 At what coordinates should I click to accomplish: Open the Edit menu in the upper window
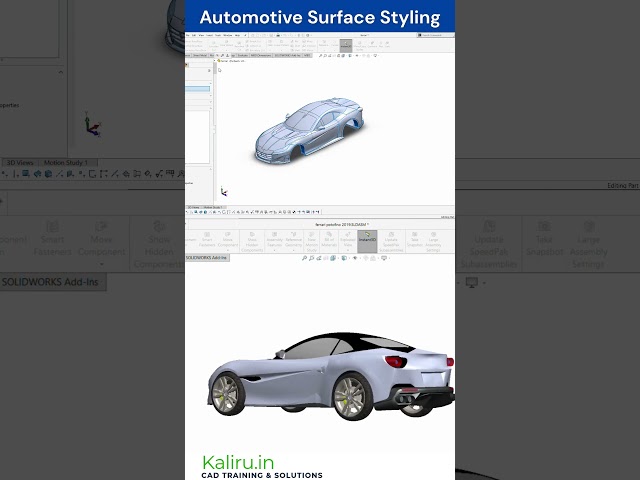point(194,35)
